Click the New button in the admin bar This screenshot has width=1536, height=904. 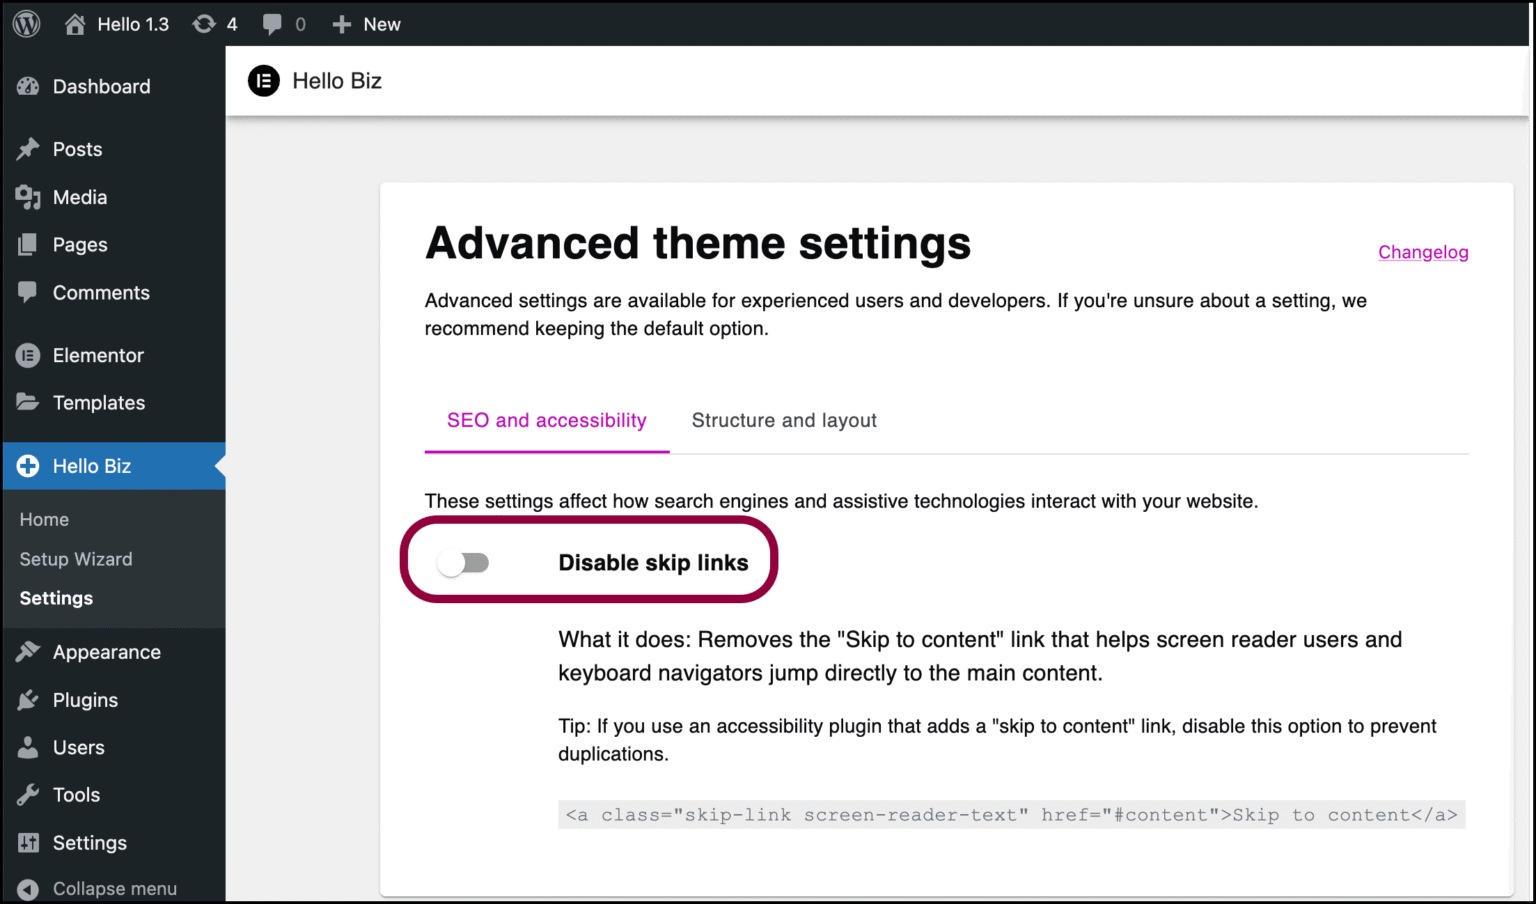tap(366, 23)
